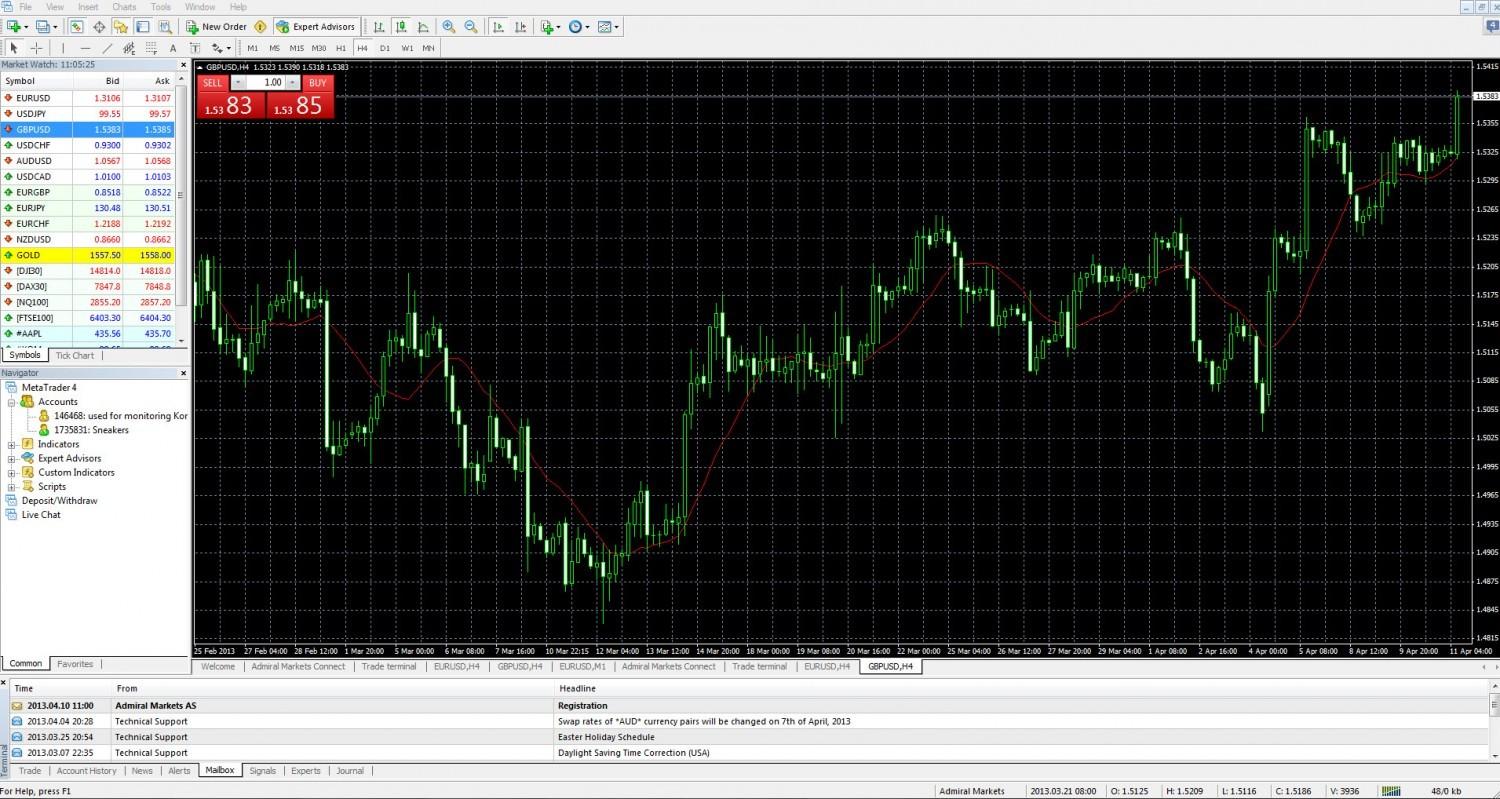Select the Fibonacci retracement tool
Image resolution: width=1500 pixels, height=799 pixels.
pyautogui.click(x=151, y=48)
